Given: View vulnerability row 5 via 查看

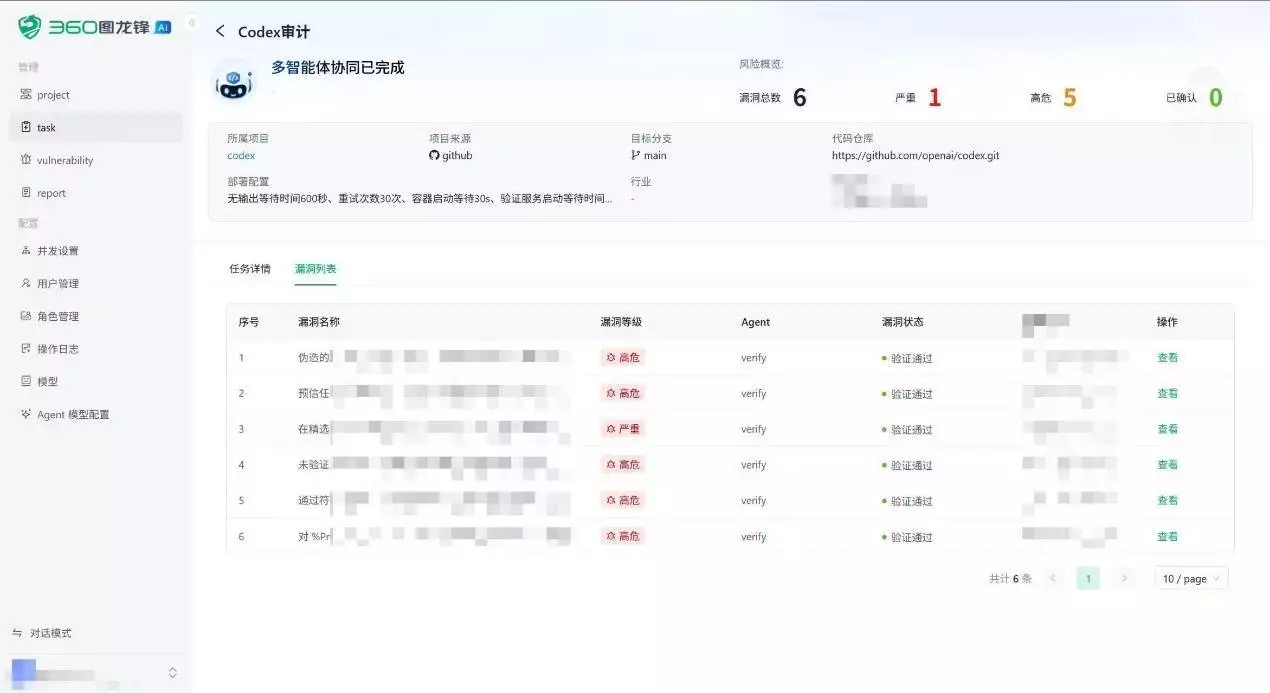Looking at the screenshot, I should pos(1167,501).
